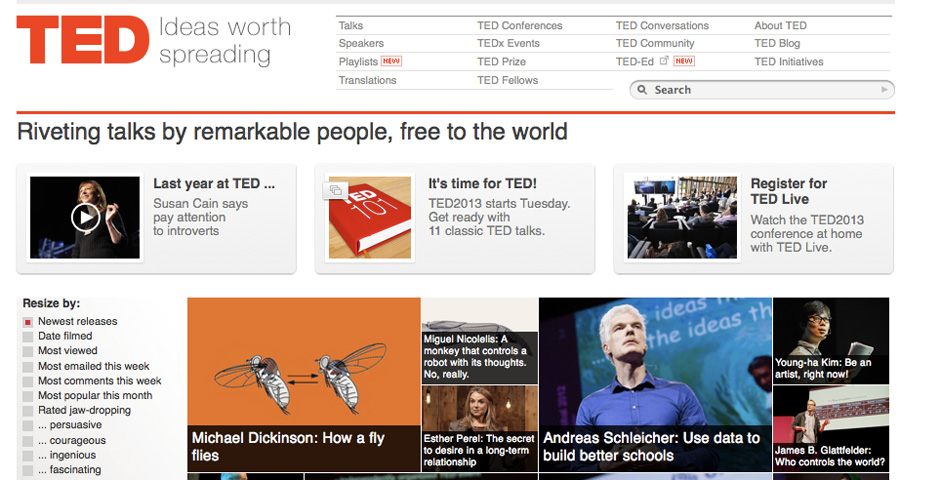Open the TED Fellows page
Viewport: 940px width, 480px height.
[x=507, y=80]
